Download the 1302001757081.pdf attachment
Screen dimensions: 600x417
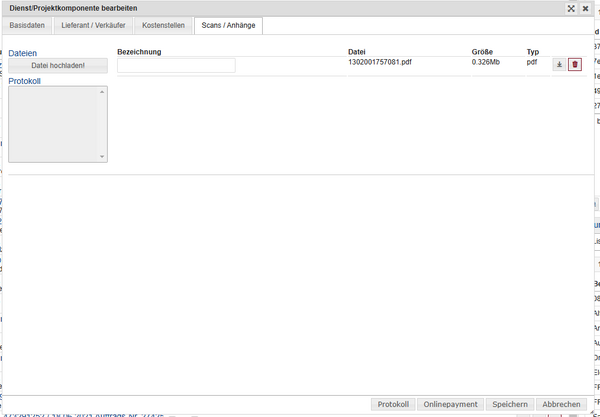559,65
